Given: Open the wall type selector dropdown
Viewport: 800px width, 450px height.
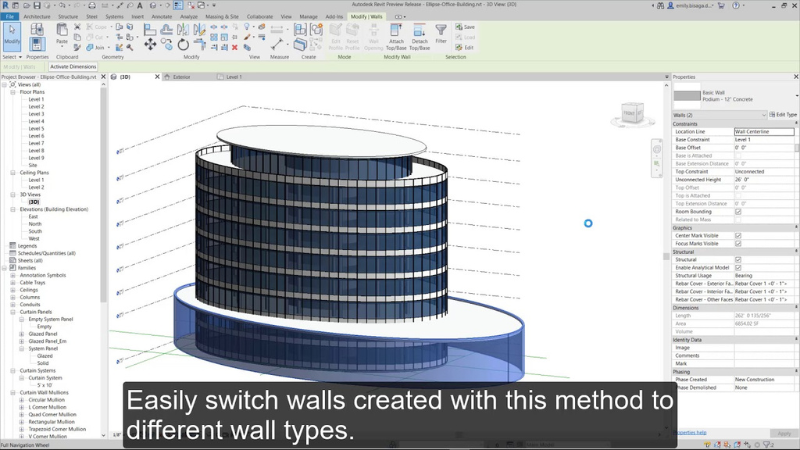Looking at the screenshot, I should [735, 96].
